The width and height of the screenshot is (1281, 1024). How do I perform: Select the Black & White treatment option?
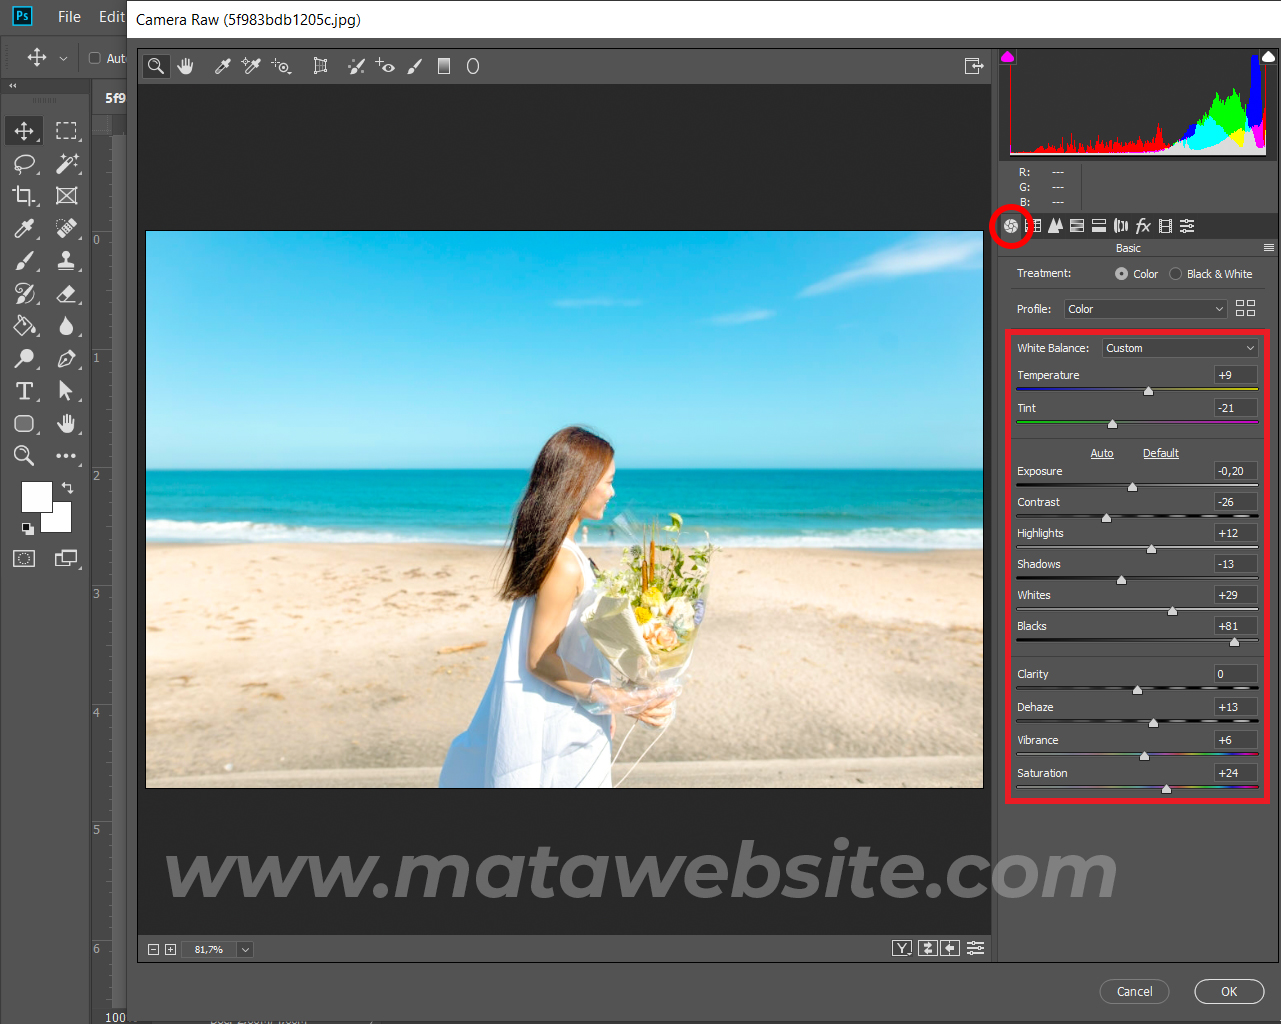click(x=1176, y=274)
